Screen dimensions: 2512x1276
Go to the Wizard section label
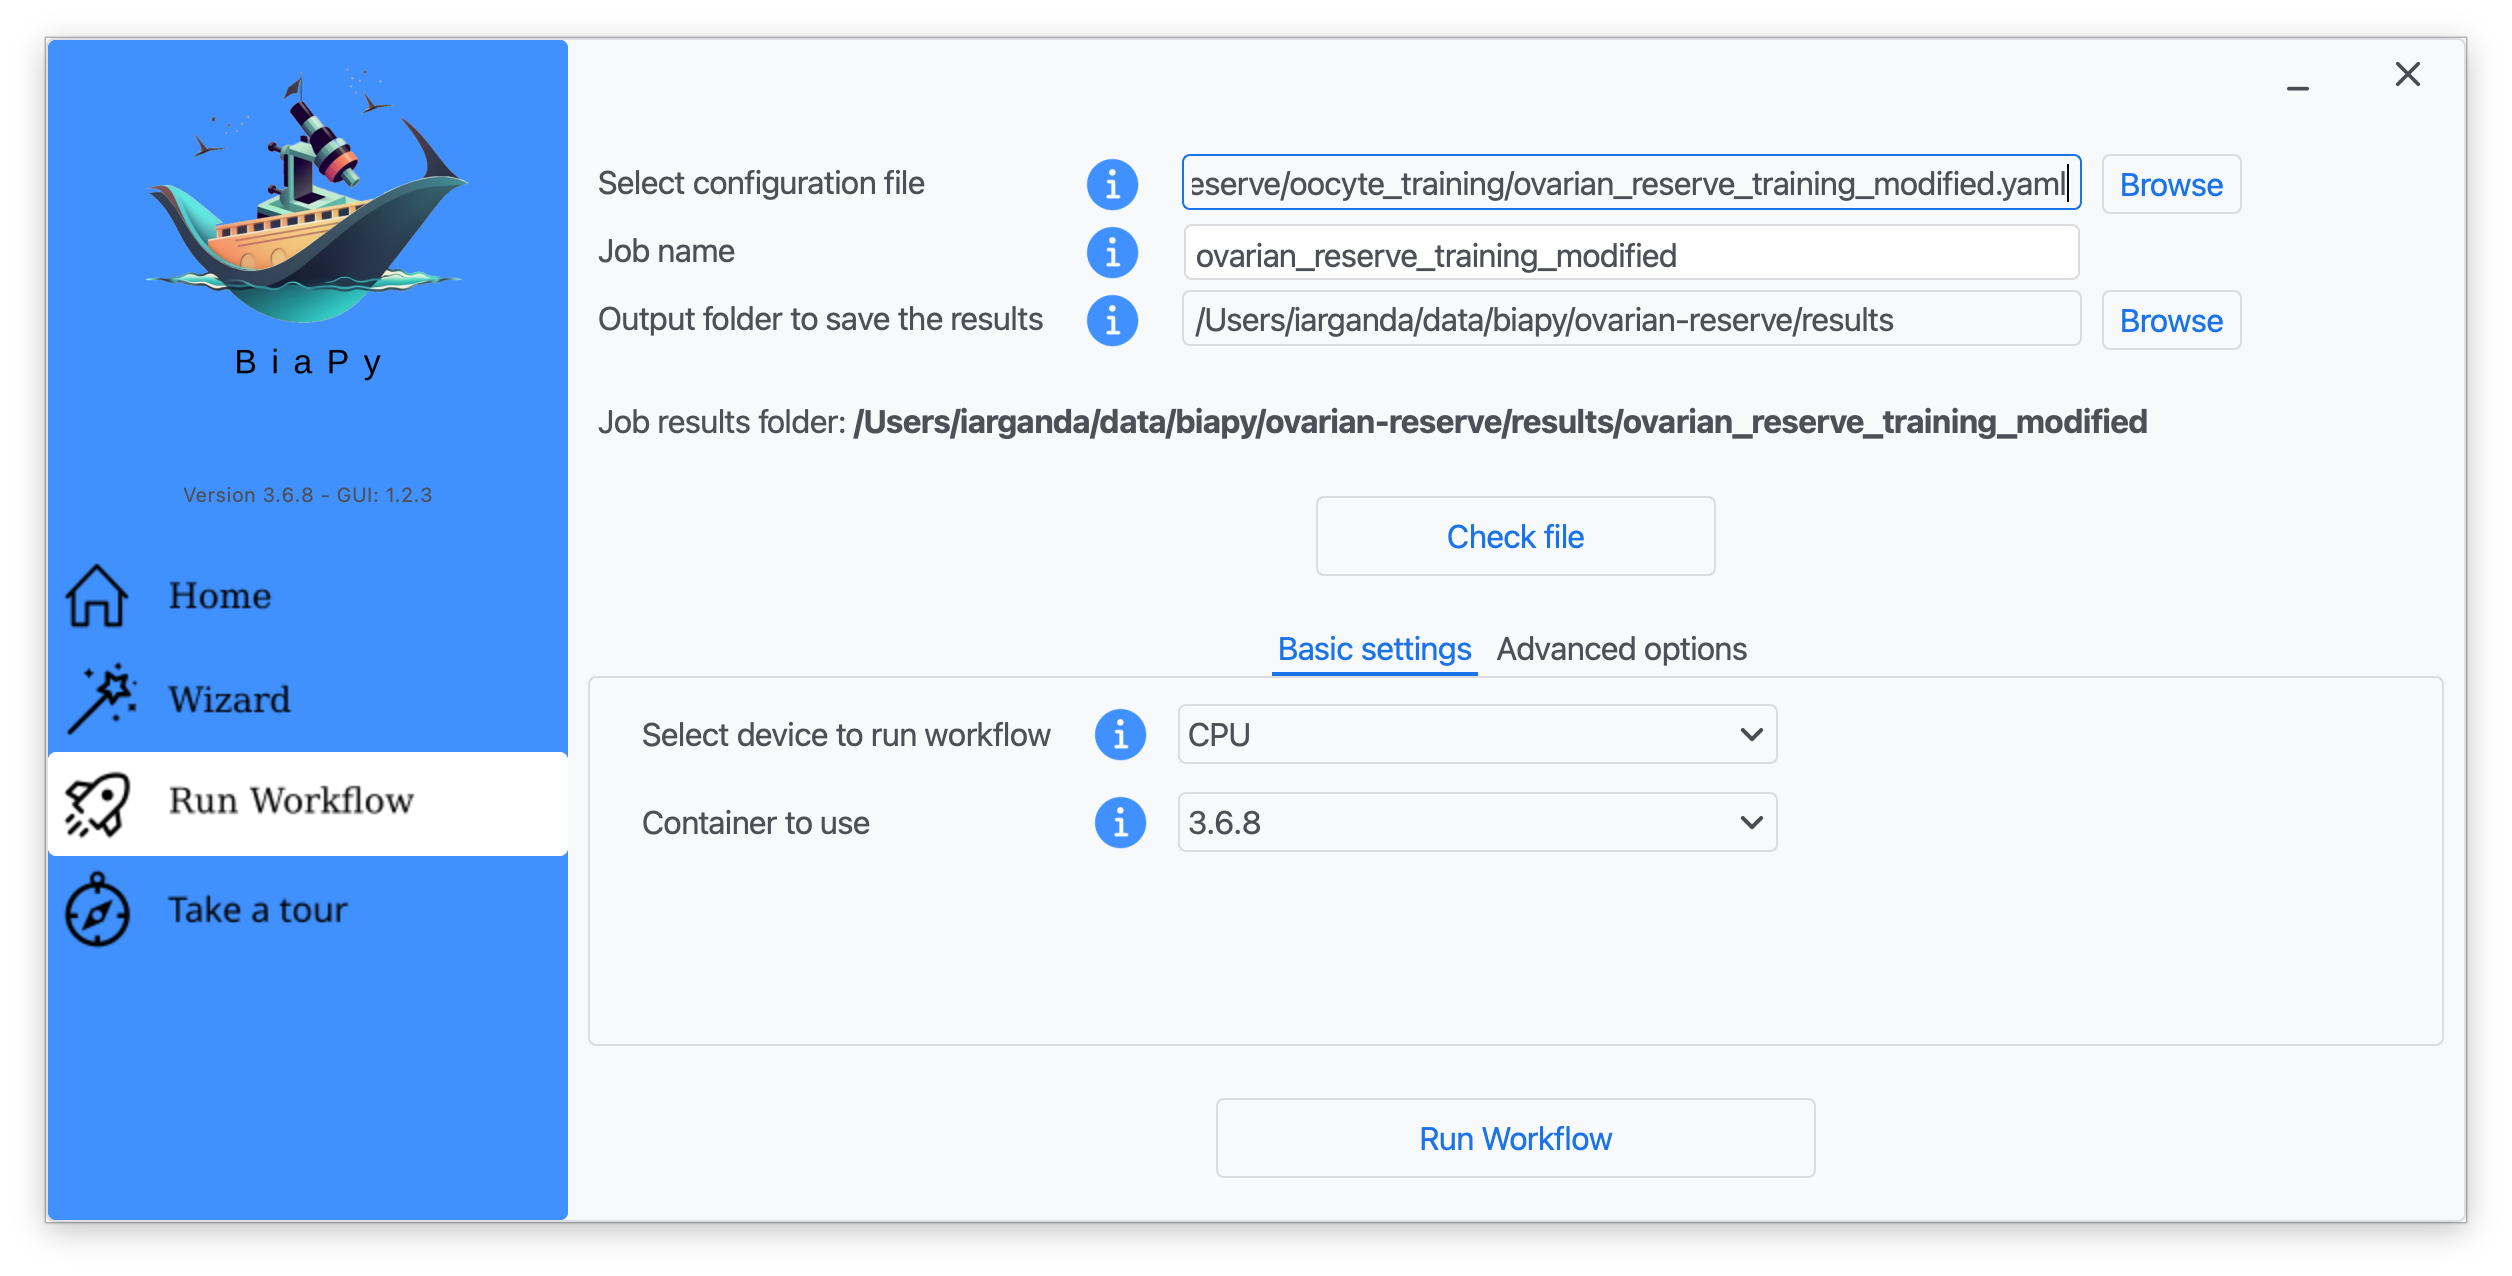pyautogui.click(x=229, y=699)
